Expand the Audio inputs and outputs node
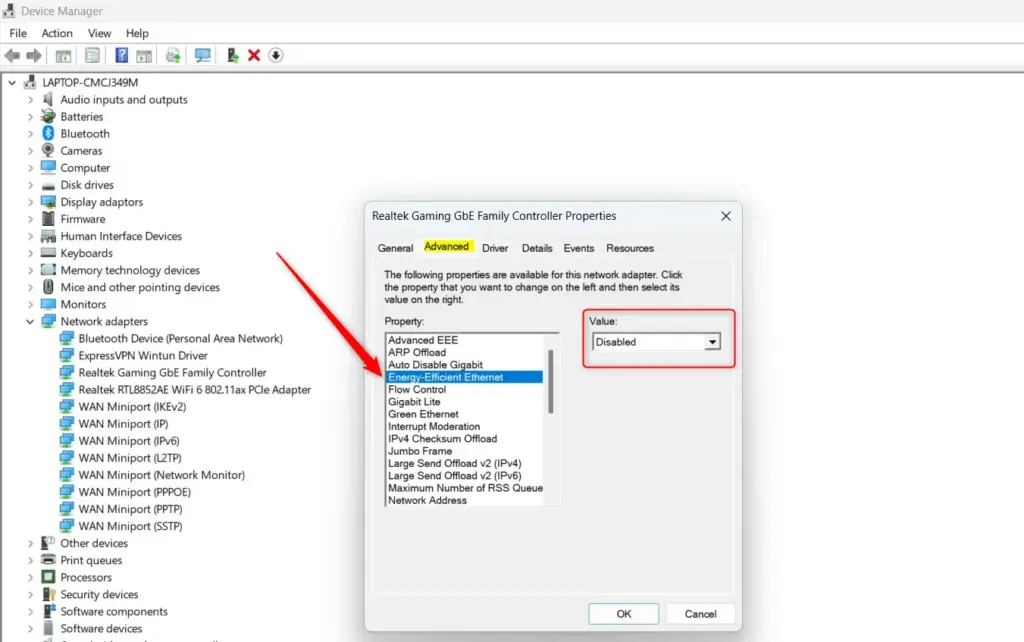 point(30,100)
